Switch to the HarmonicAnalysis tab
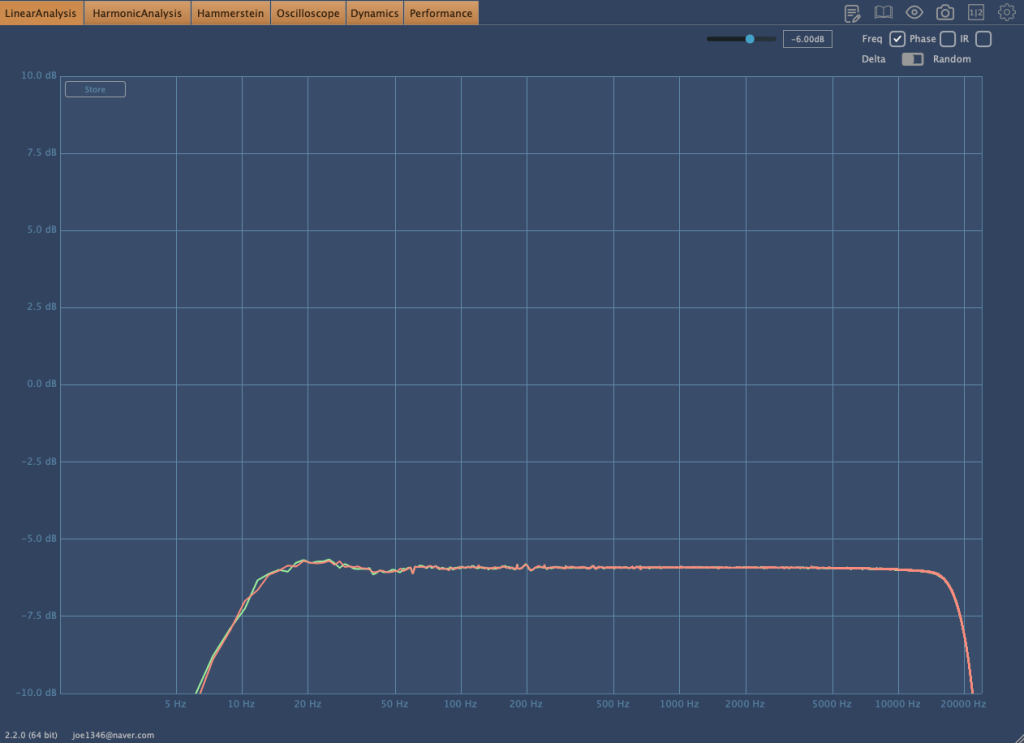This screenshot has height=743, width=1024. pyautogui.click(x=137, y=13)
